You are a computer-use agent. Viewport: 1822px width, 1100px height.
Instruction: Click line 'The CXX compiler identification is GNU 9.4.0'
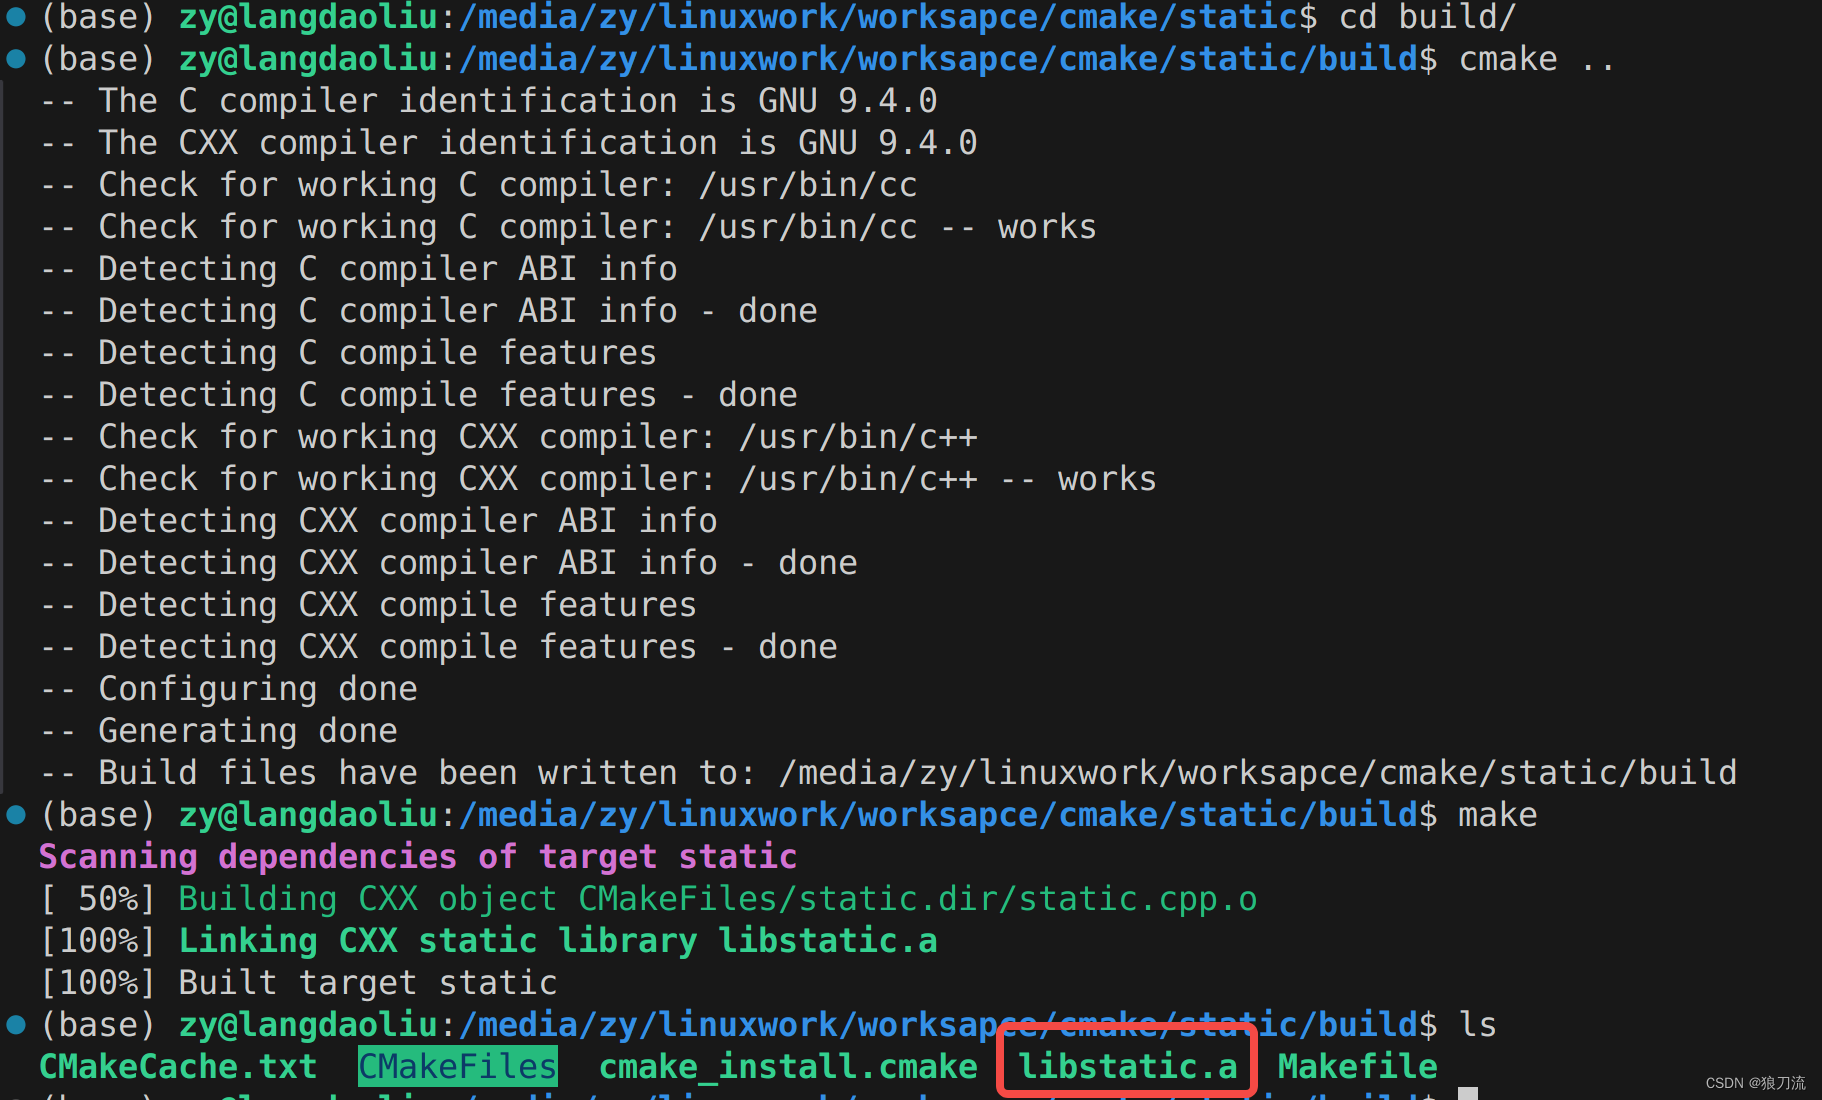(x=509, y=143)
